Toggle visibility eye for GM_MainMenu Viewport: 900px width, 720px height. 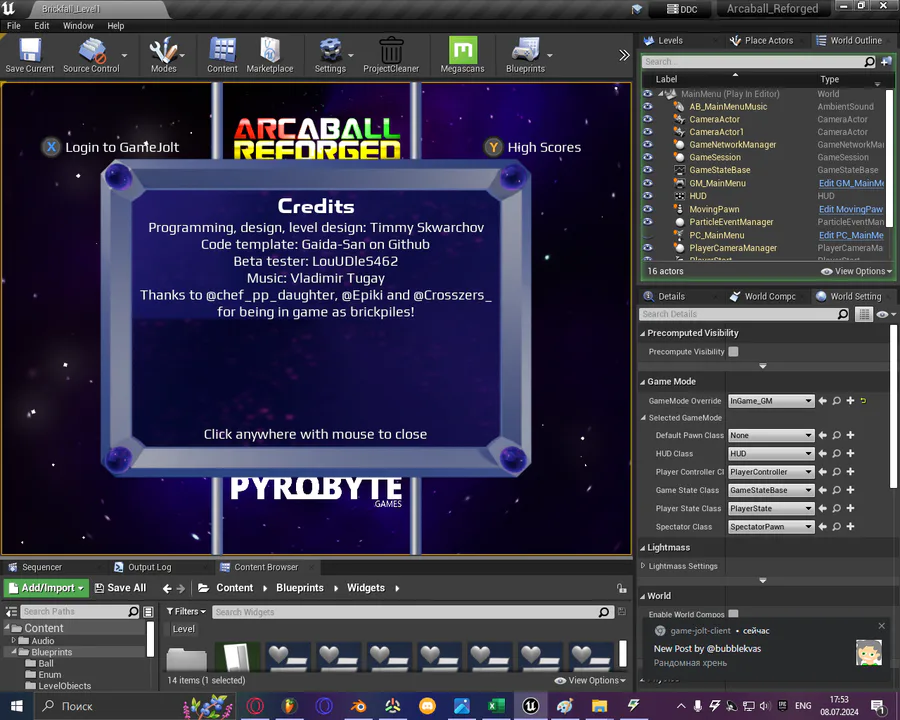coord(648,183)
